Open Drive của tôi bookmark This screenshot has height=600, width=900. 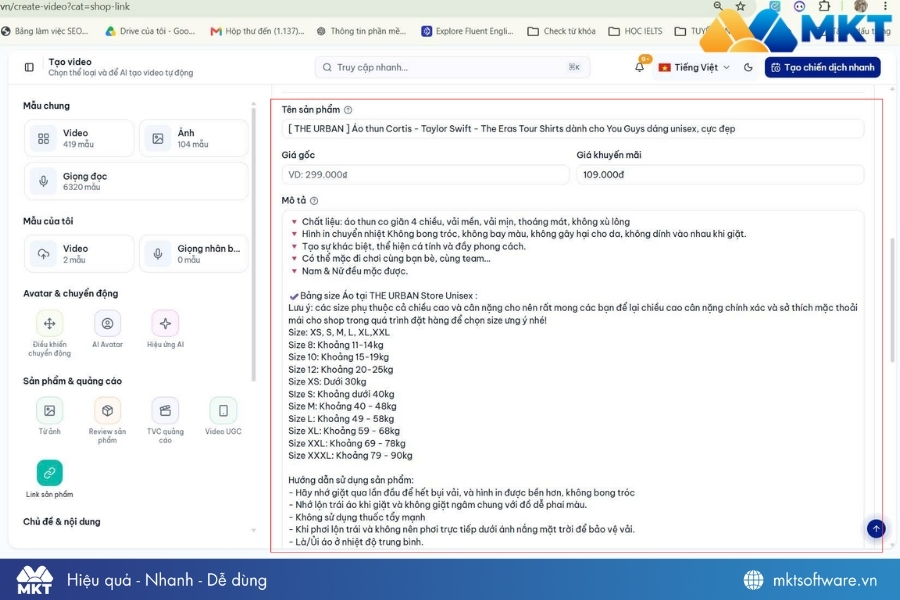(x=150, y=31)
